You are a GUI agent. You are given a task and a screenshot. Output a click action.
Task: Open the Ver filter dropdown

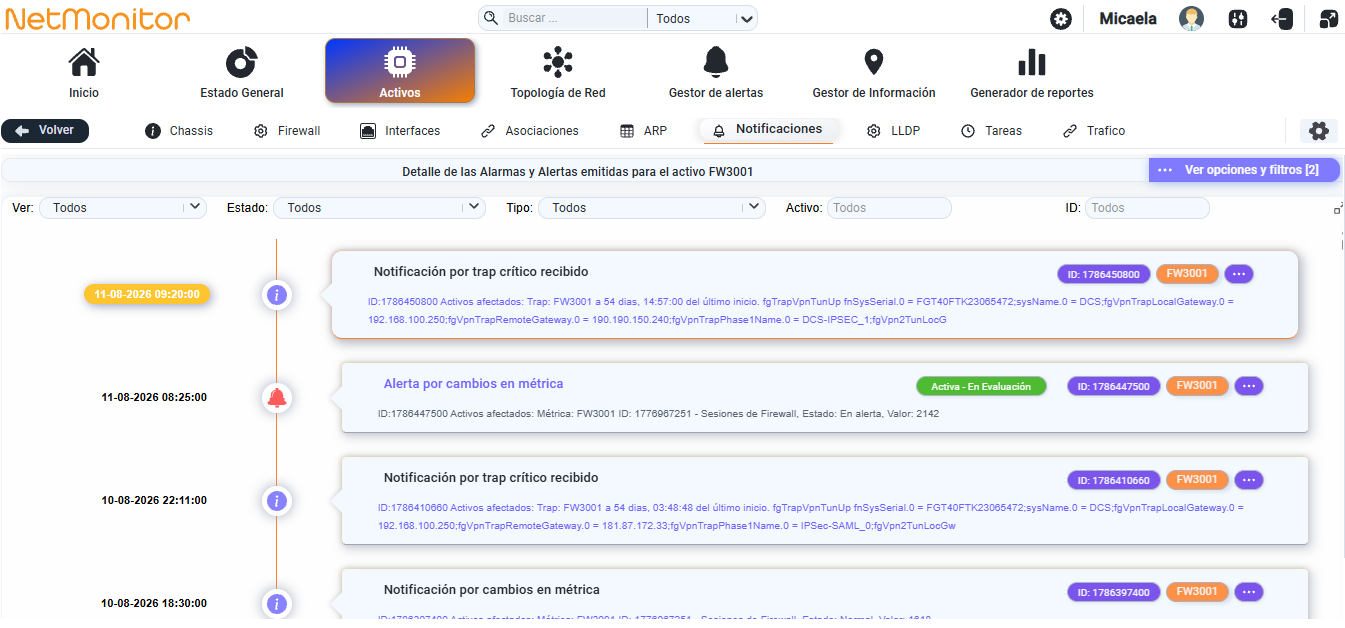[122, 208]
